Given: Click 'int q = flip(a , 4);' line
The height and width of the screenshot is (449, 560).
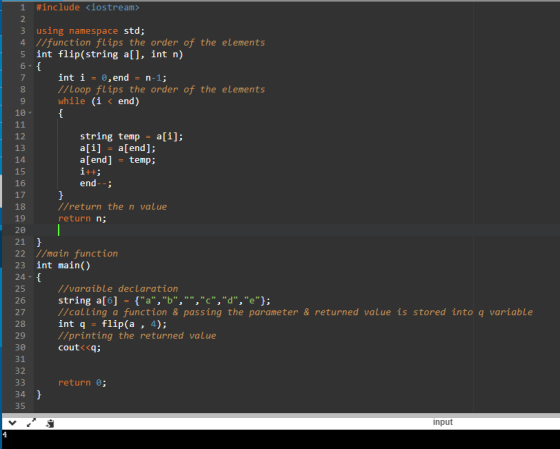Looking at the screenshot, I should click(112, 324).
